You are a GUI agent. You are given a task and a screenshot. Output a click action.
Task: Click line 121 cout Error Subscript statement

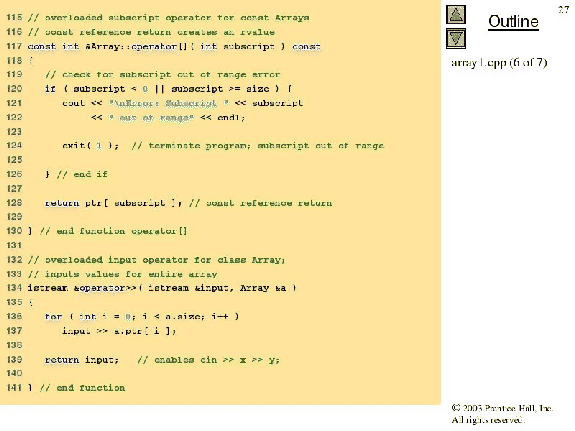tap(183, 103)
